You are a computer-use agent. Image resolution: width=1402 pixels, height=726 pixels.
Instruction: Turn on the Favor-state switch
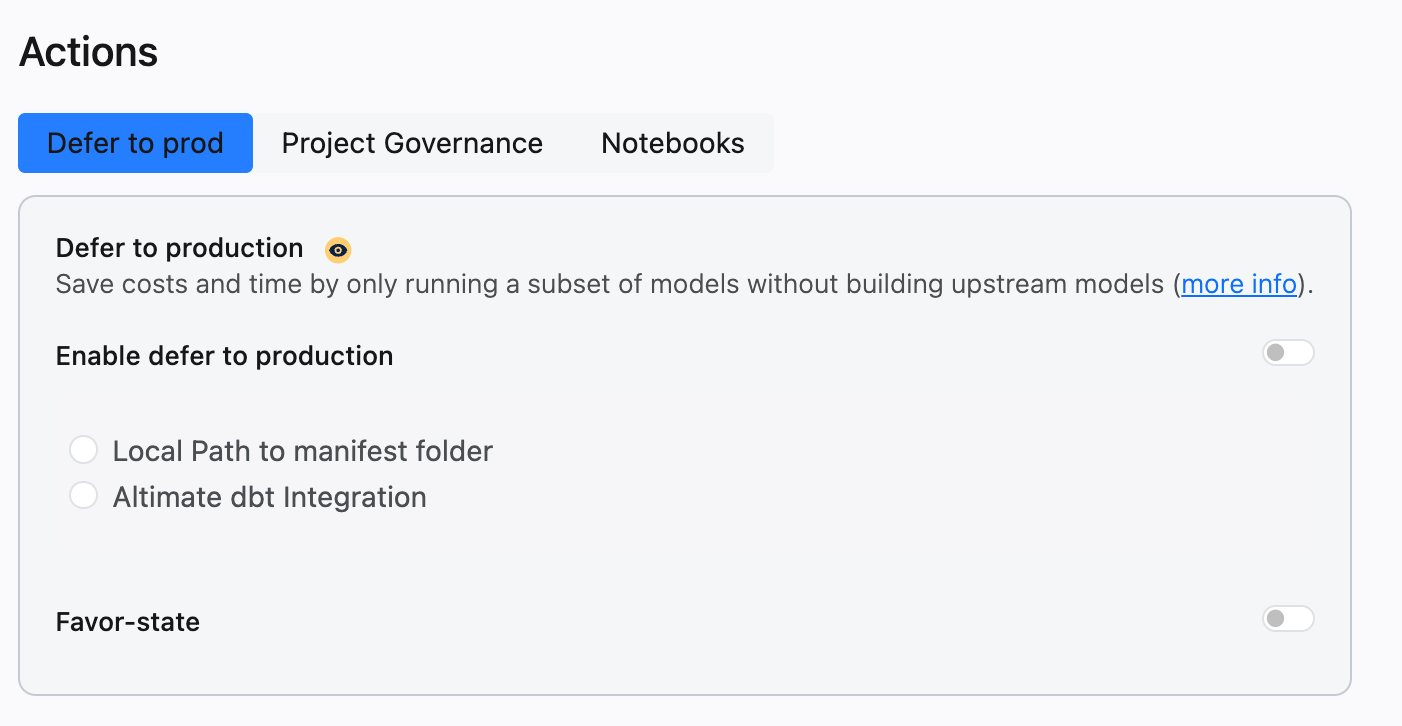pos(1288,619)
